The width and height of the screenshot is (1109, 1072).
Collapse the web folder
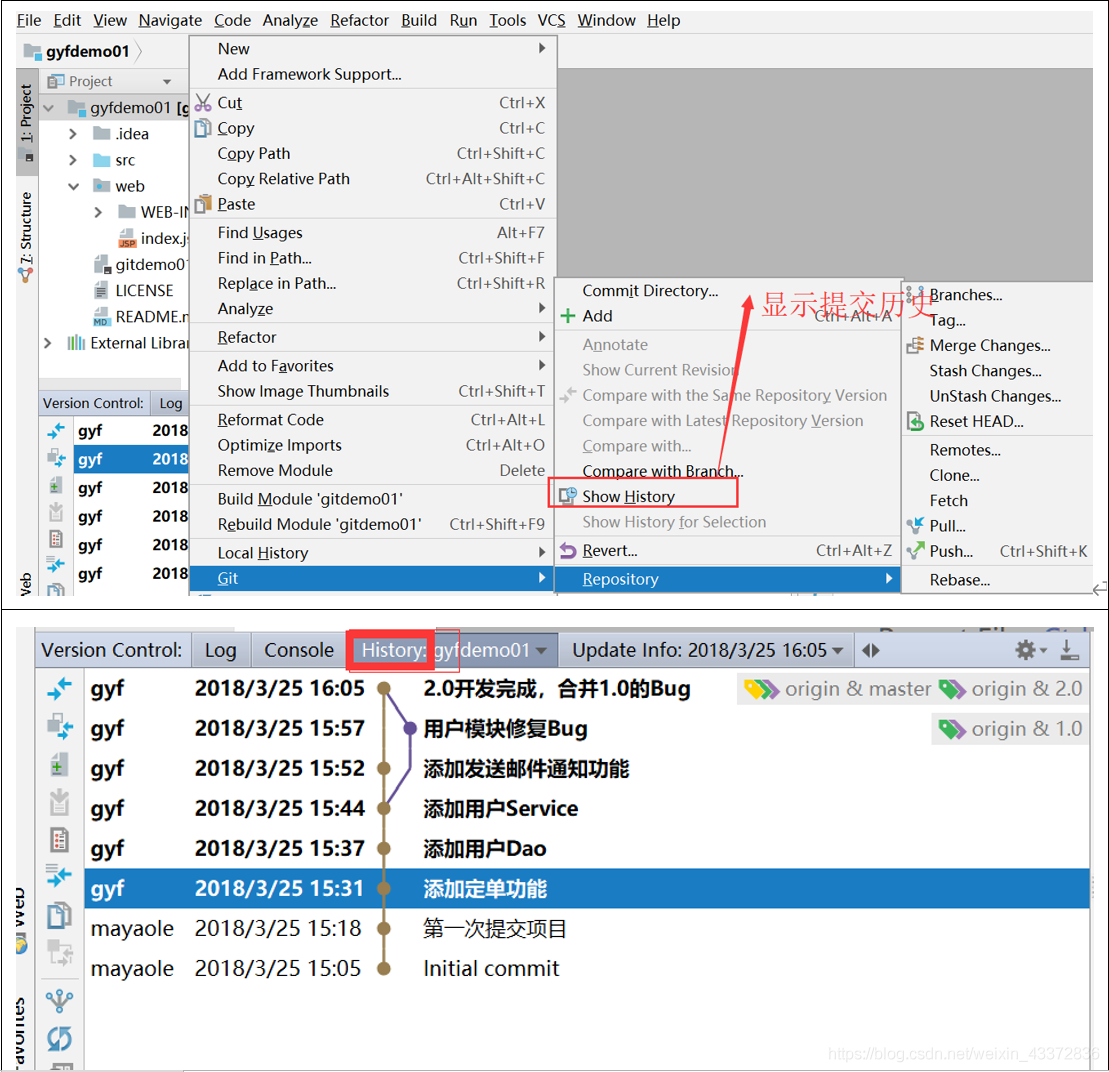click(74, 186)
